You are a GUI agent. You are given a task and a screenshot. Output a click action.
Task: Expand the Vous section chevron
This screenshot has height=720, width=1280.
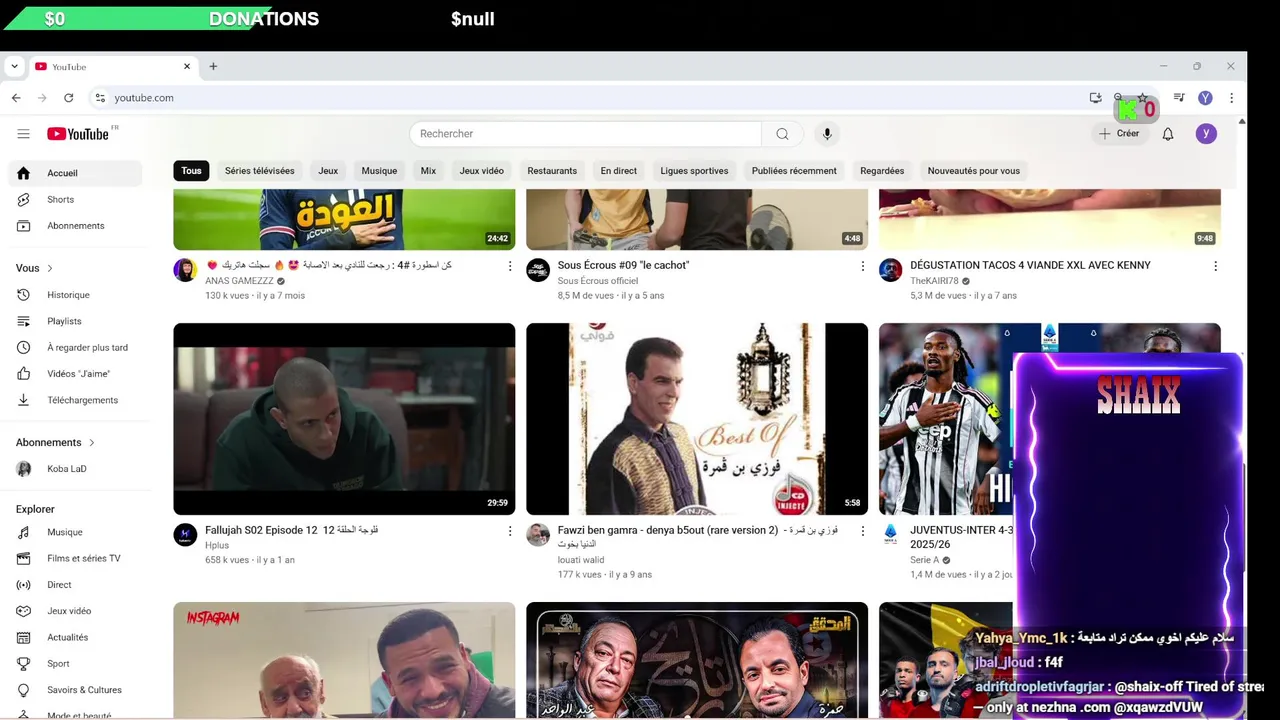(50, 268)
